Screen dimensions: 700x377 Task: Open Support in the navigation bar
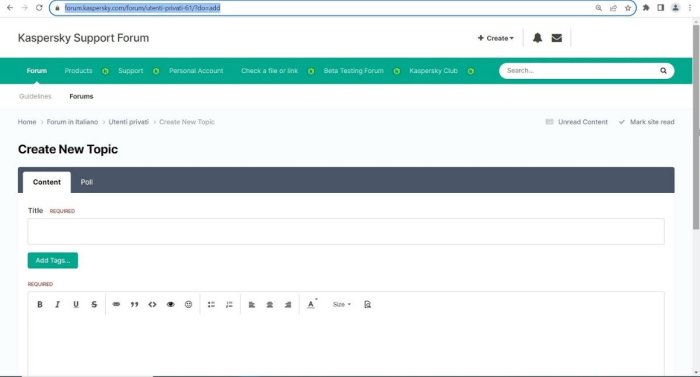click(x=130, y=71)
